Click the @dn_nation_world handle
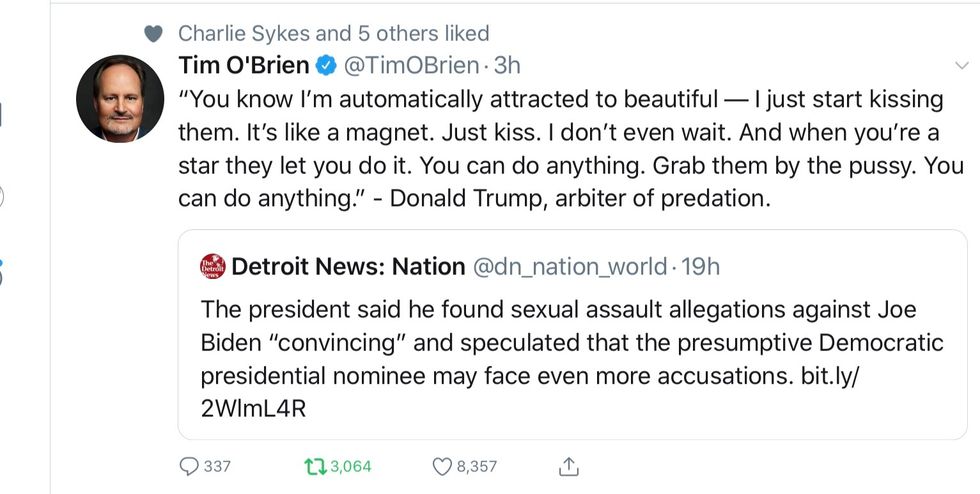 click(568, 267)
